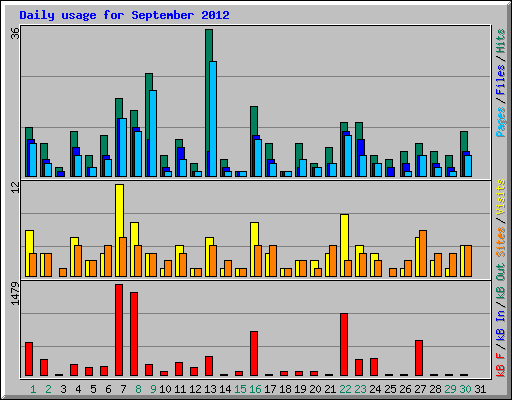Click the blue 'Files' legend word
Image resolution: width=512 pixels, height=400 pixels.
coord(500,80)
